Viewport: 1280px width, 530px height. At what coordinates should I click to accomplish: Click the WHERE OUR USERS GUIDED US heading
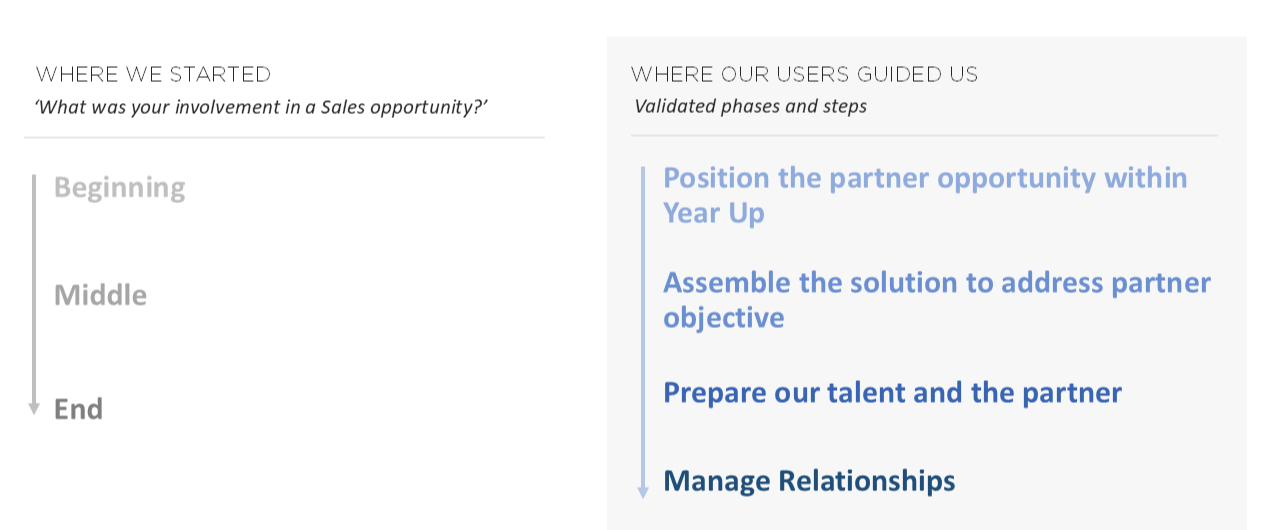(804, 74)
